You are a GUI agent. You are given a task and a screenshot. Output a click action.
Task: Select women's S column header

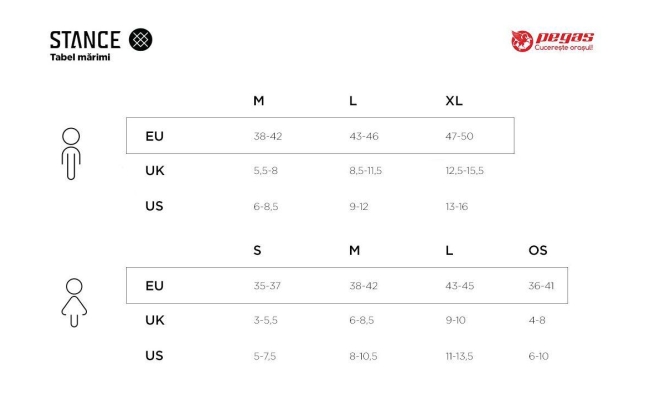257,250
